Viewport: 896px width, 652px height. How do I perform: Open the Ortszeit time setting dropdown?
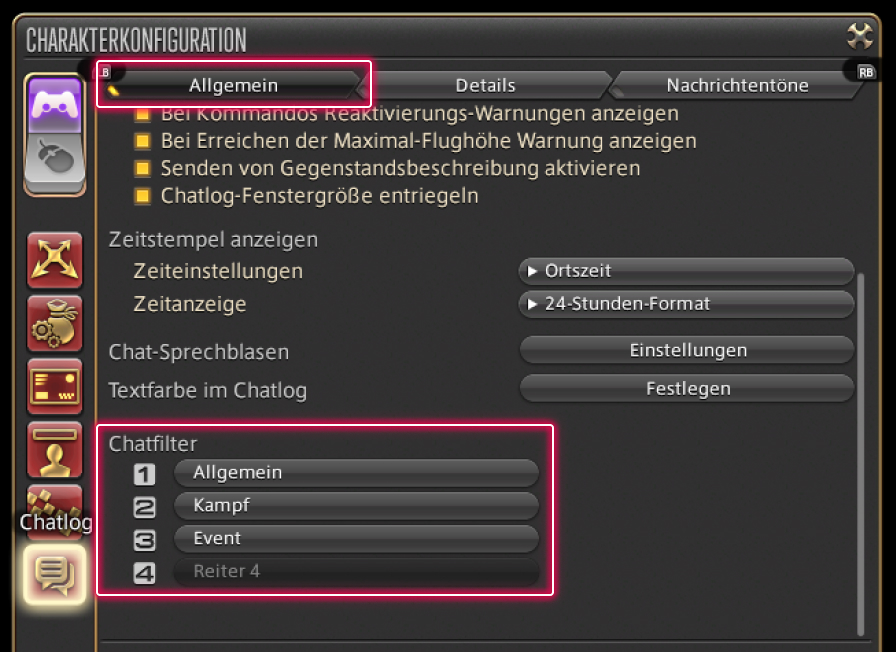point(686,271)
